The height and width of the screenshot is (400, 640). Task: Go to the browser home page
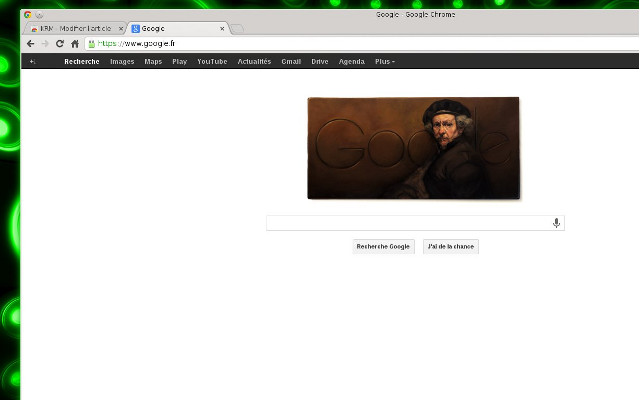coord(75,44)
